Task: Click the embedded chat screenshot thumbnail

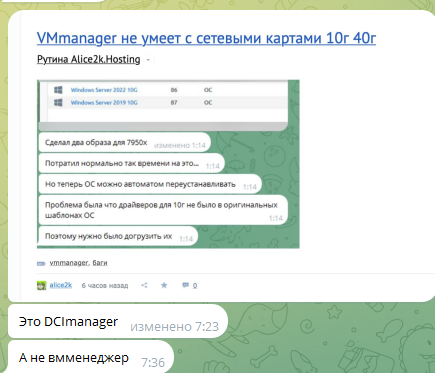Action: [168, 164]
